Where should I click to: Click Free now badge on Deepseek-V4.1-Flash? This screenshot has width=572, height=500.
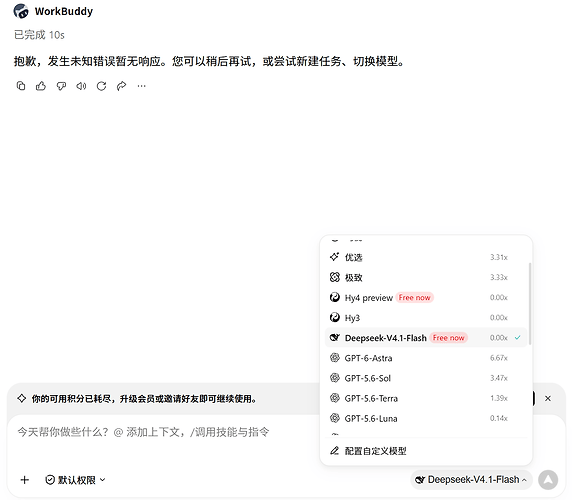tap(448, 338)
